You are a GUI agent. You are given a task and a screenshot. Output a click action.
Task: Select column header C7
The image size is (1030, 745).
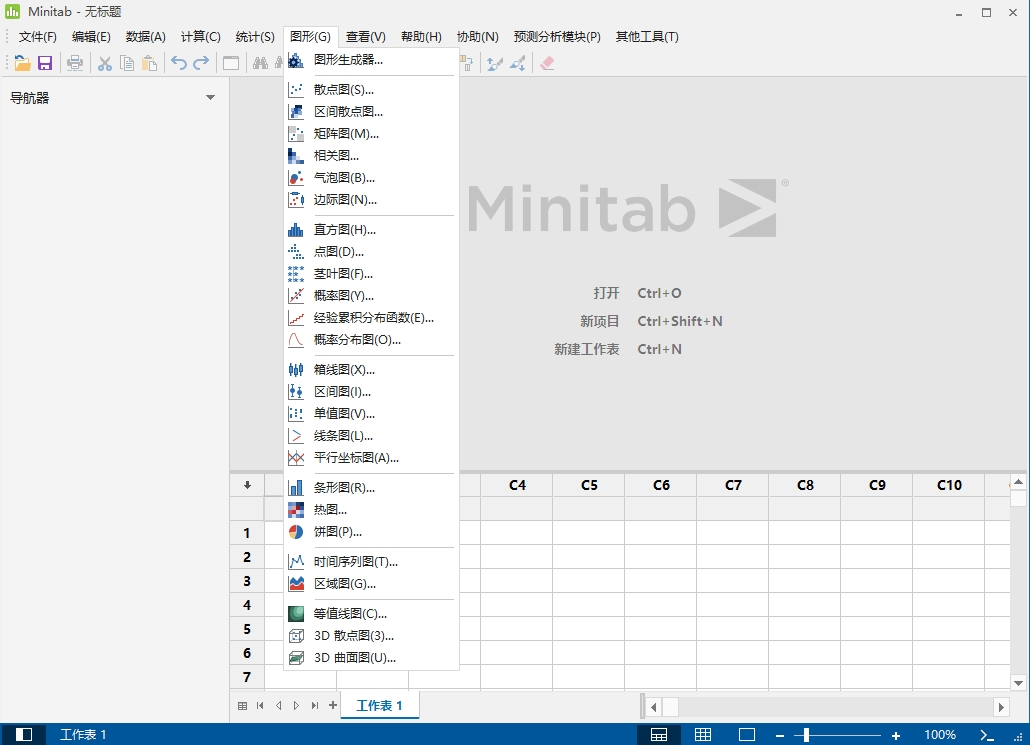733,485
